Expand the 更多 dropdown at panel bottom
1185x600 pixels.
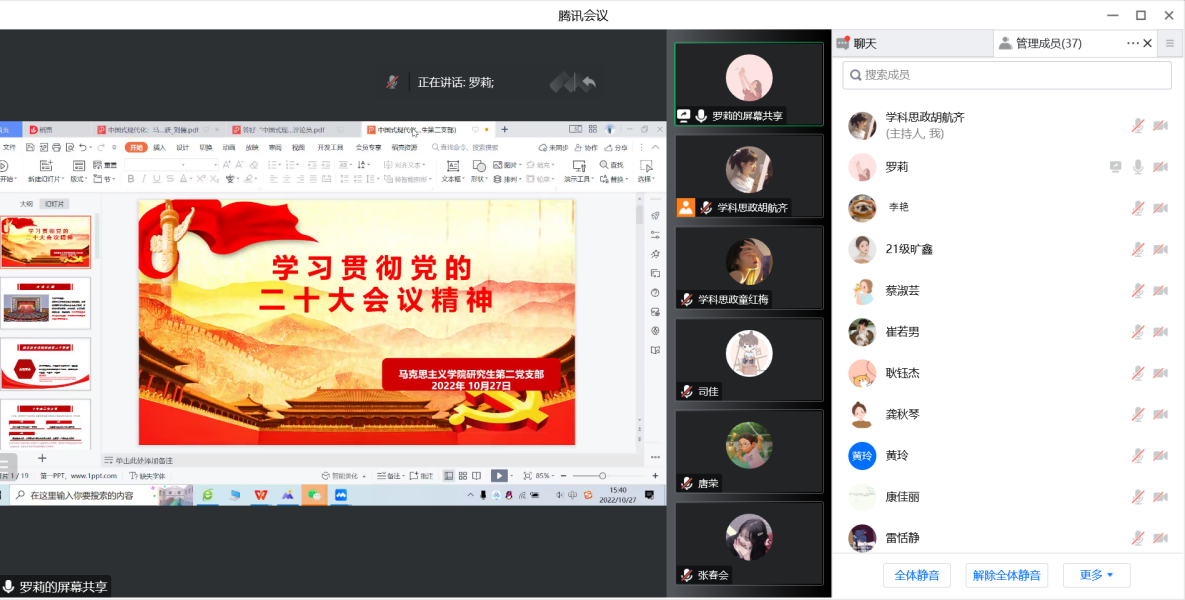(x=1096, y=575)
